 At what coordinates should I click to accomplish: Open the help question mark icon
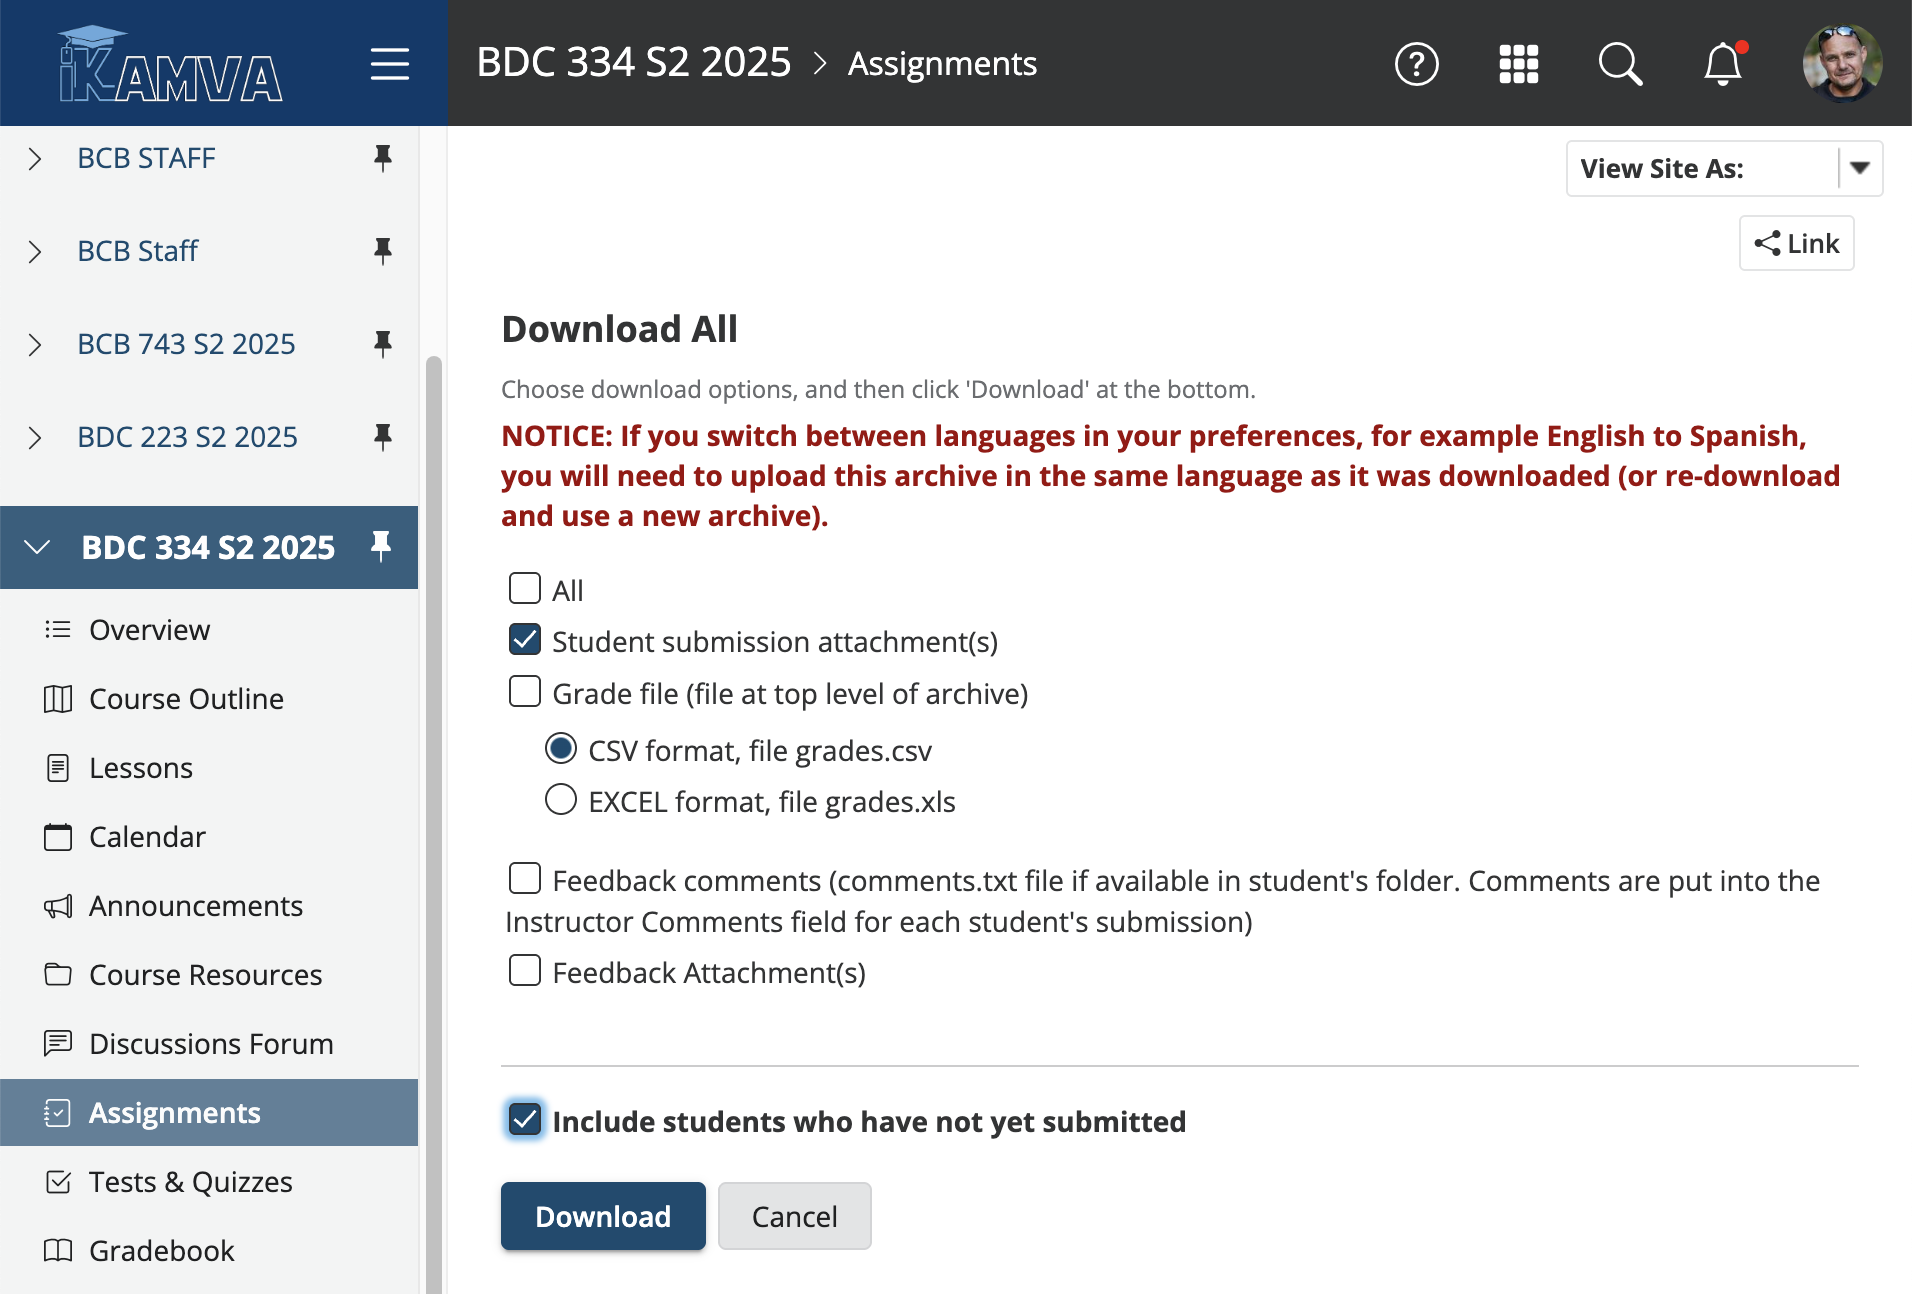[x=1416, y=65]
